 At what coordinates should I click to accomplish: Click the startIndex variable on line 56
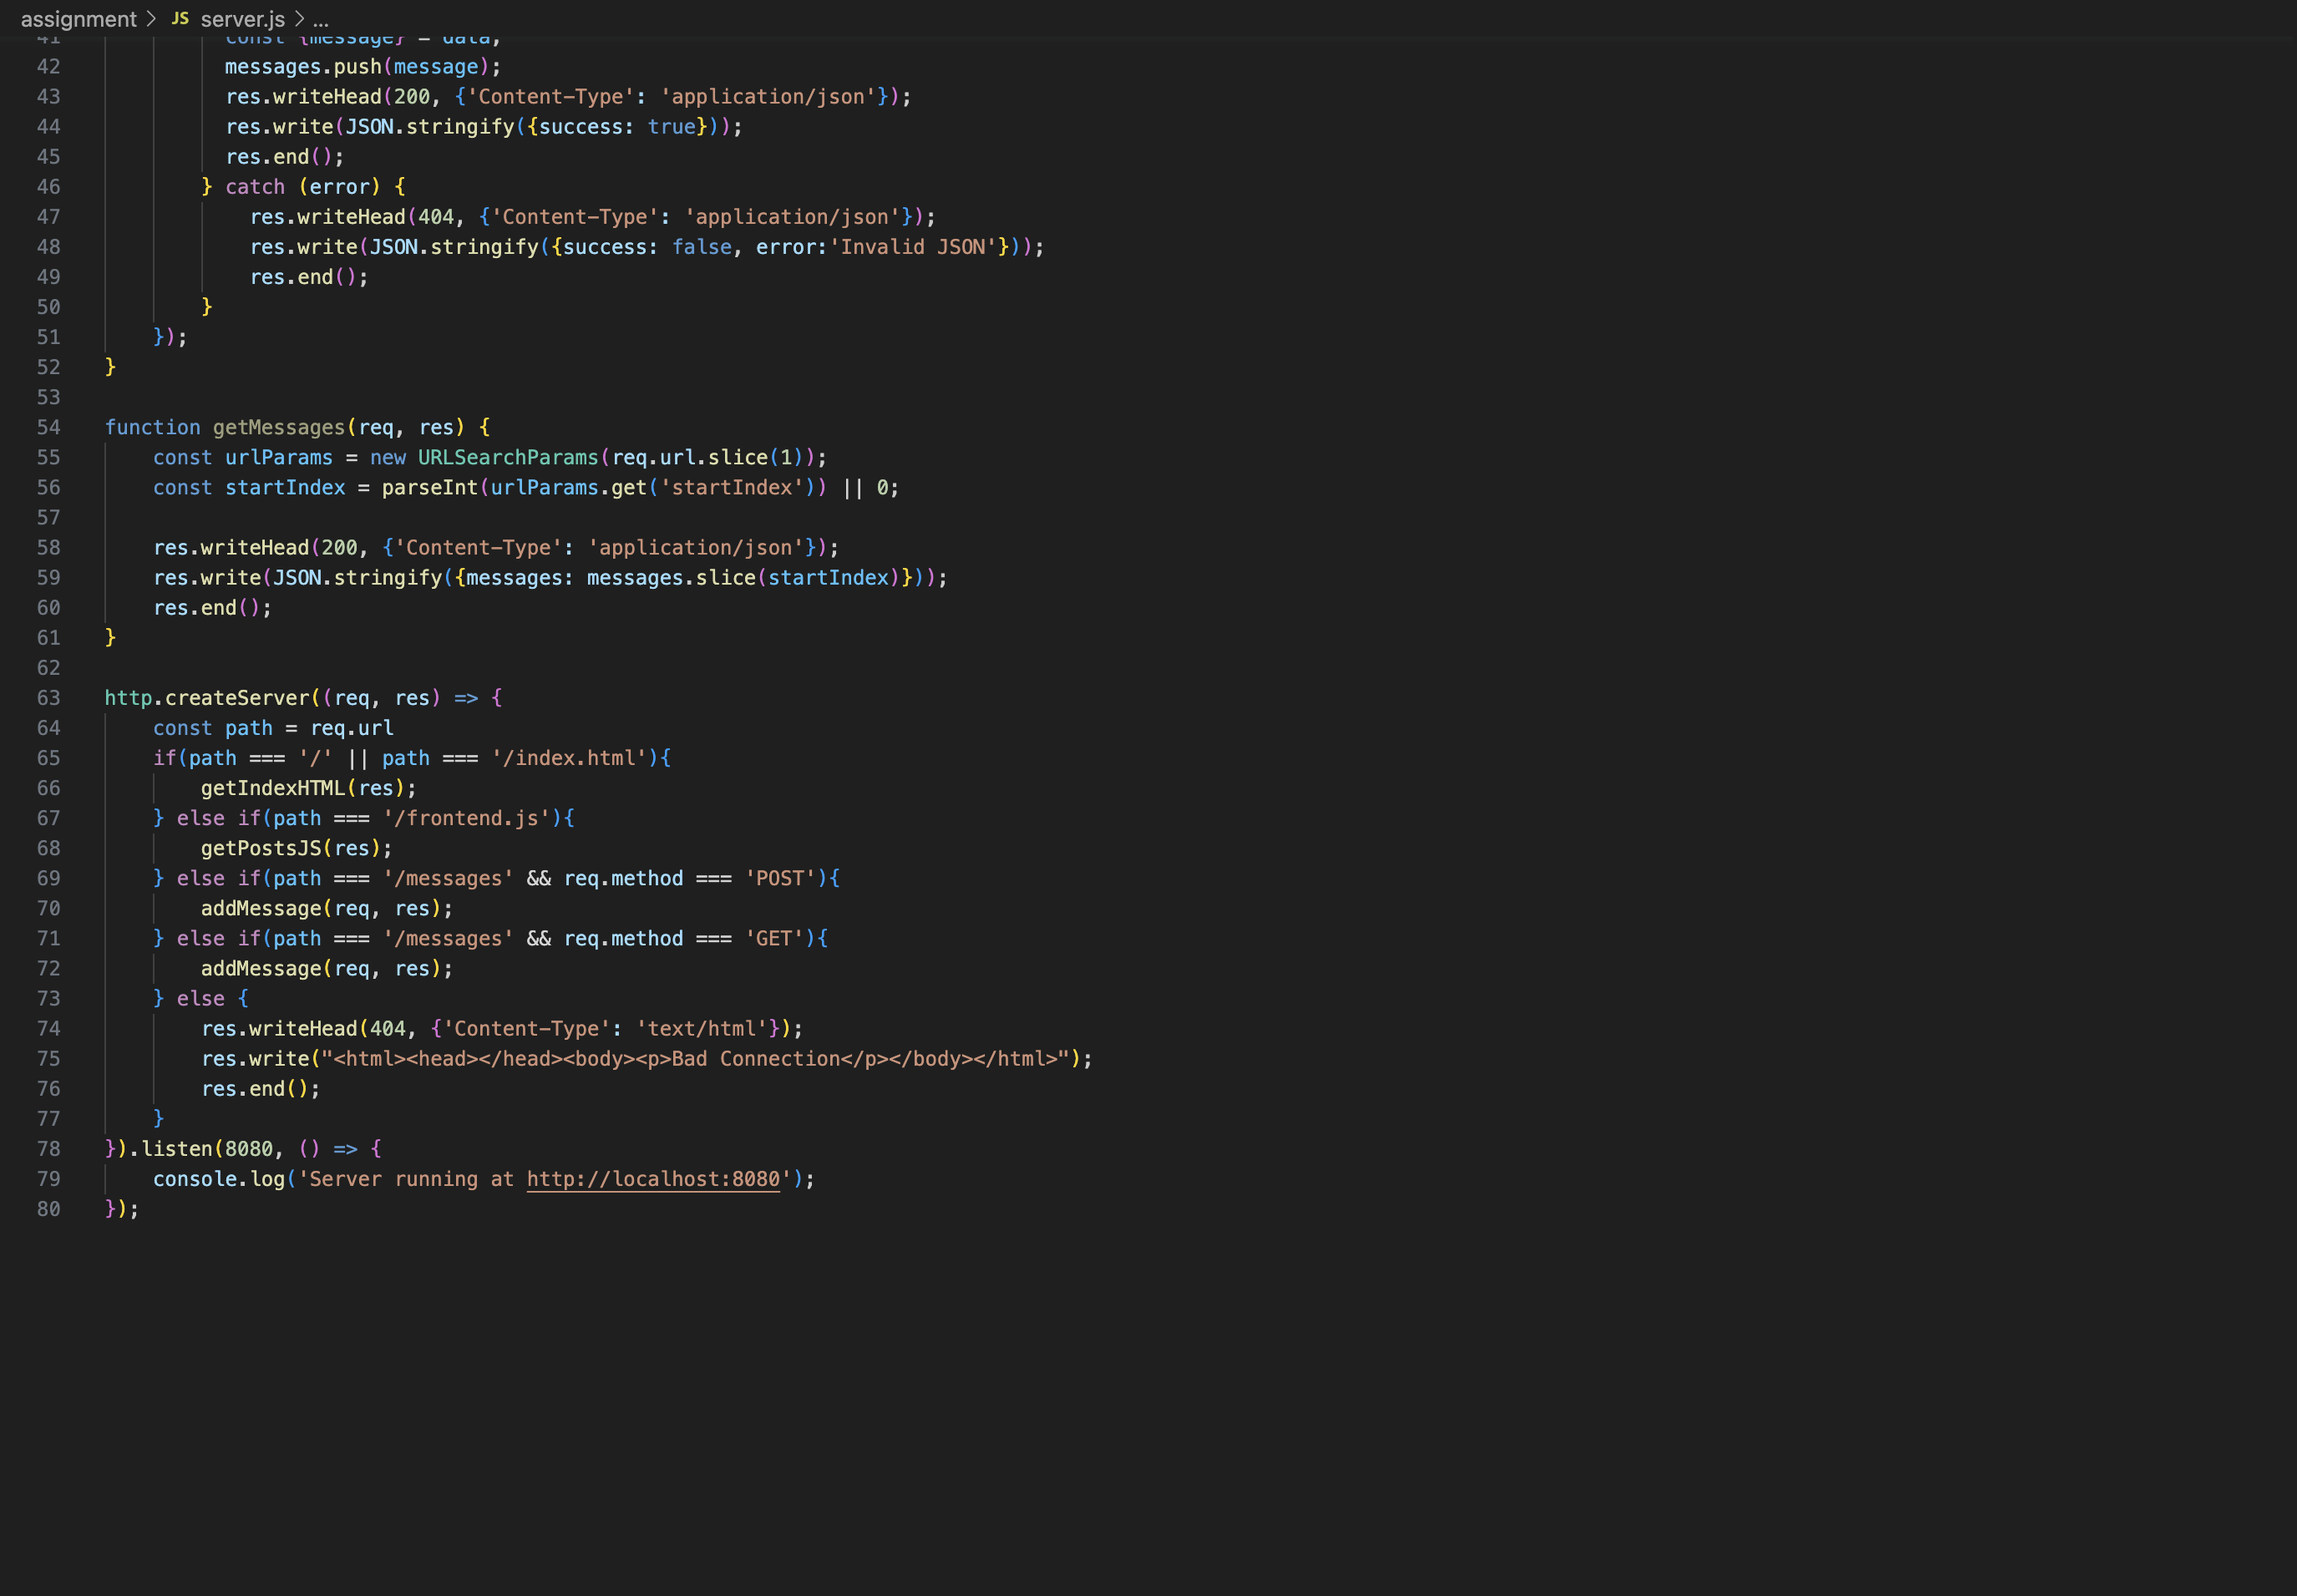(x=284, y=487)
